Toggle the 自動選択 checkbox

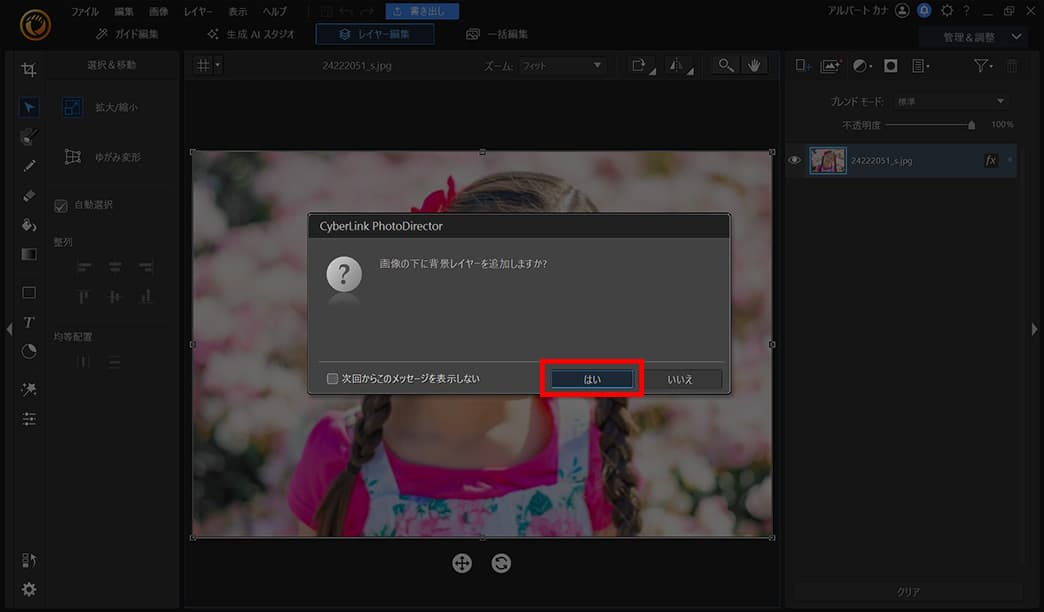click(x=61, y=205)
